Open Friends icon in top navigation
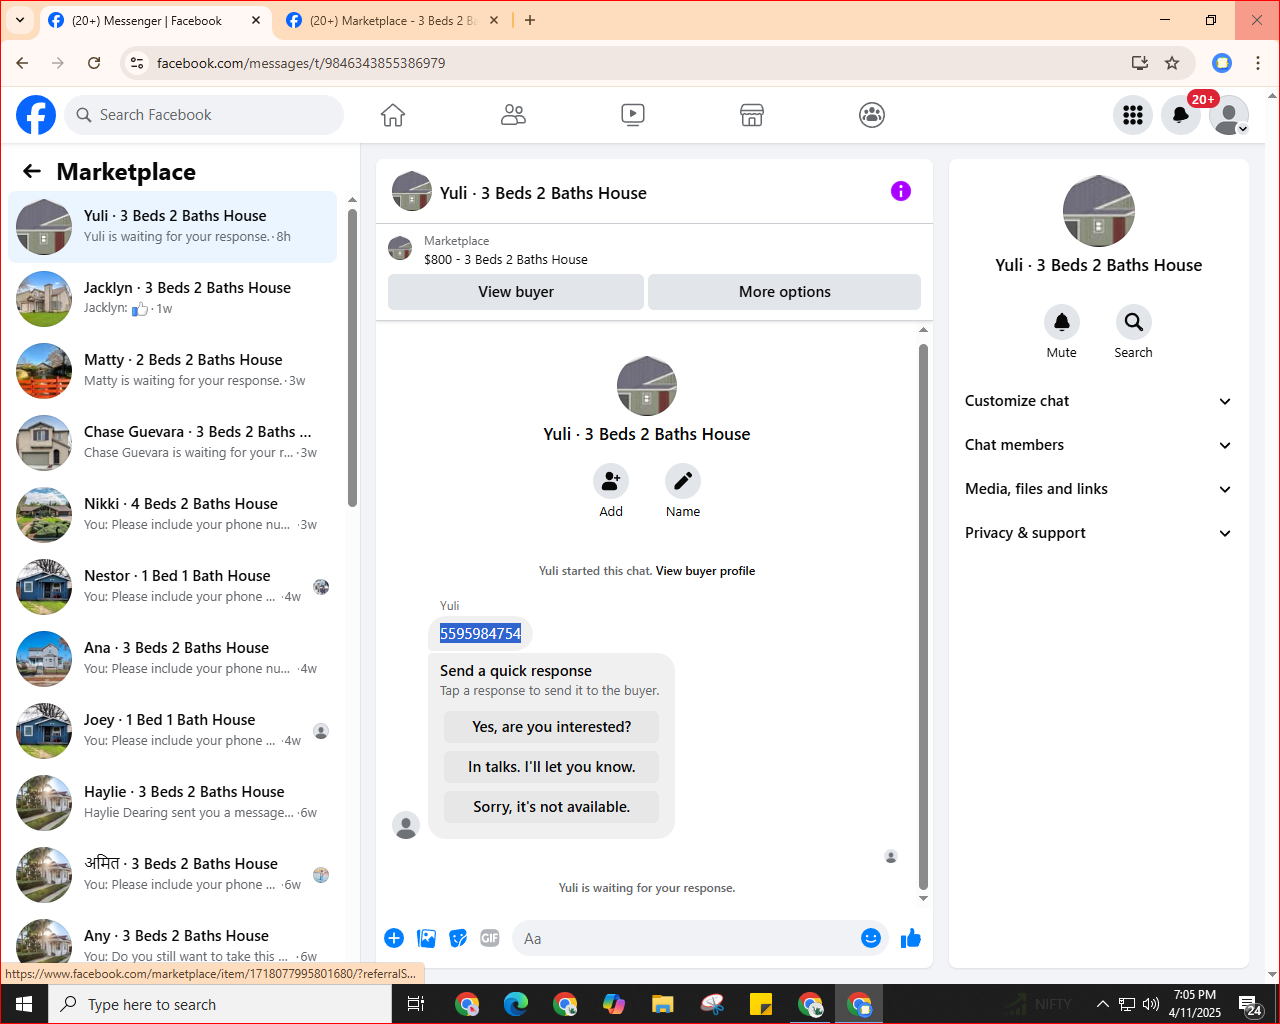This screenshot has width=1280, height=1024. (x=513, y=115)
